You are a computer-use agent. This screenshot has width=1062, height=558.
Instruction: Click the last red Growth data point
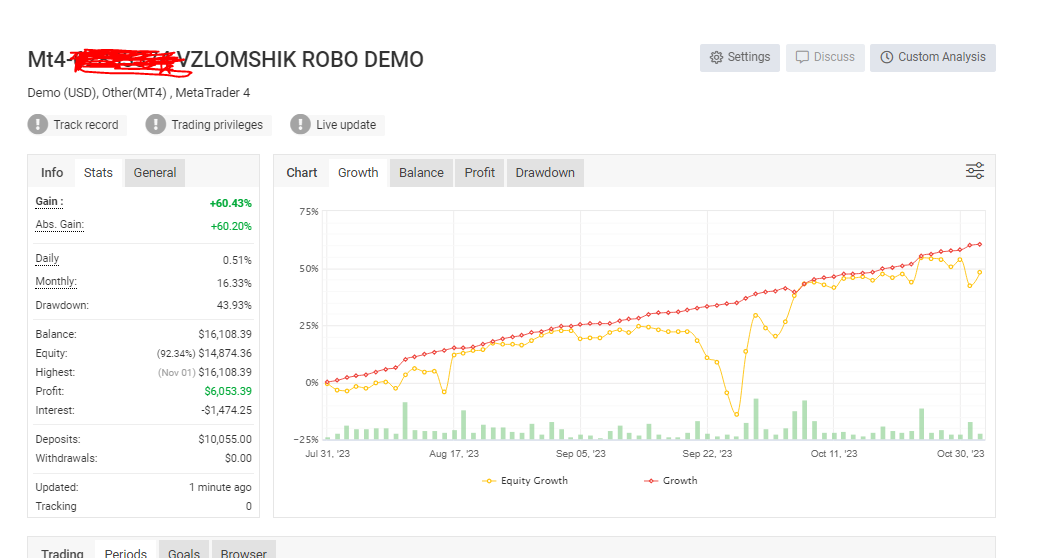(979, 244)
